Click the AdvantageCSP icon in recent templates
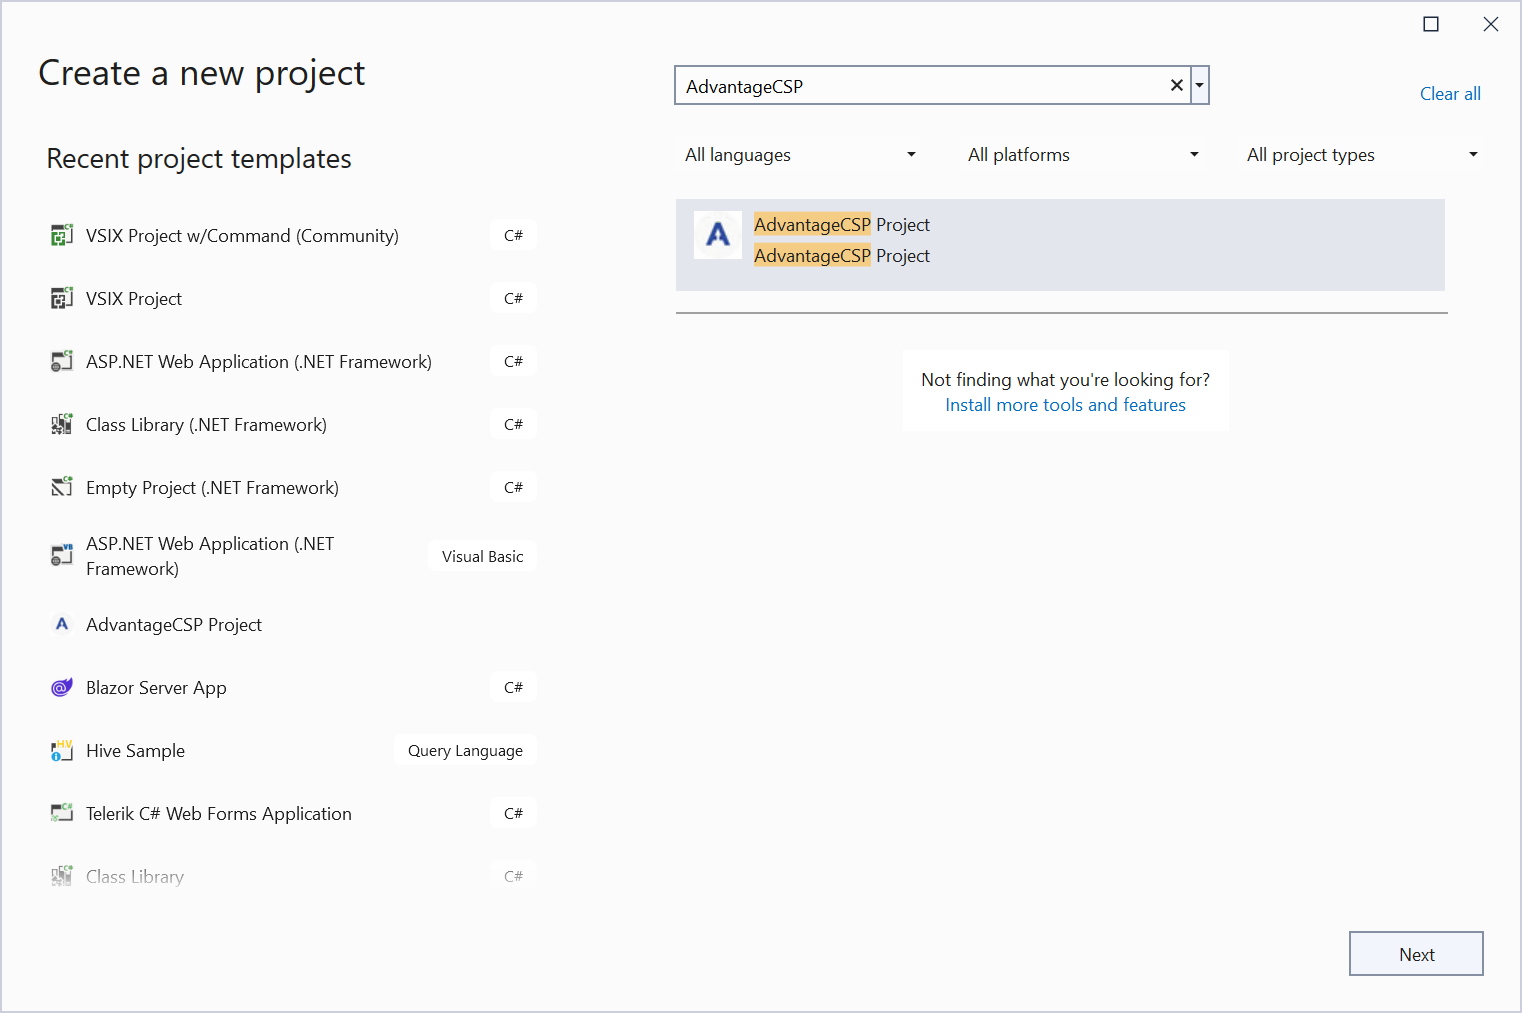This screenshot has height=1013, width=1522. [62, 624]
